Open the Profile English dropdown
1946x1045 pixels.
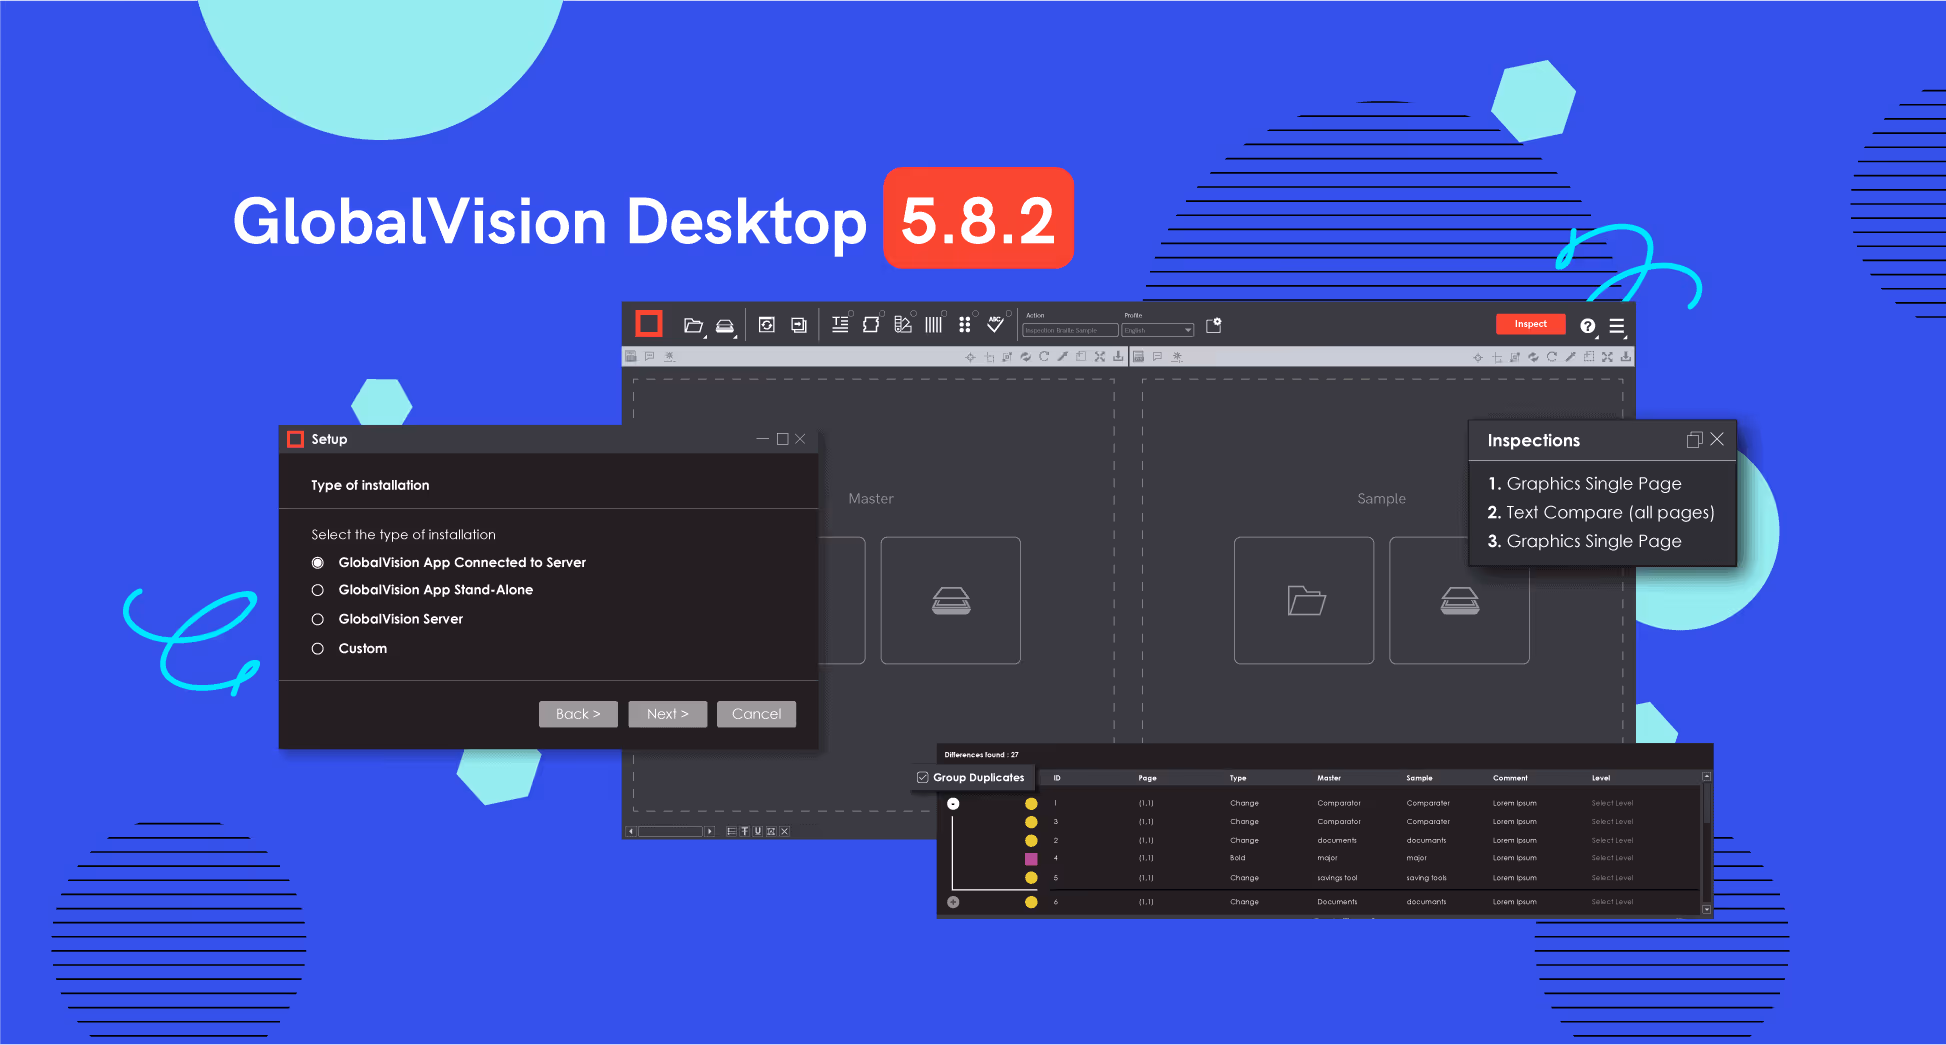click(1158, 330)
